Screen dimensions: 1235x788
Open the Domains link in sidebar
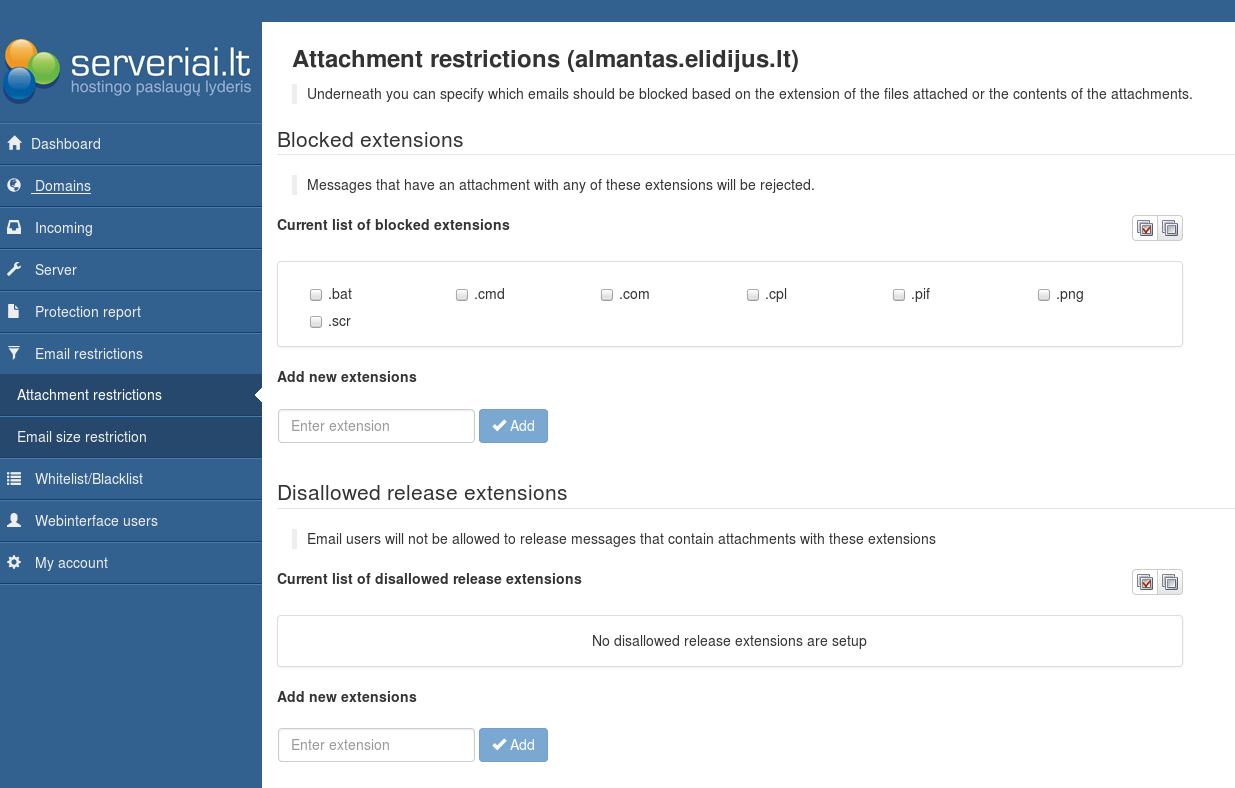[62, 186]
